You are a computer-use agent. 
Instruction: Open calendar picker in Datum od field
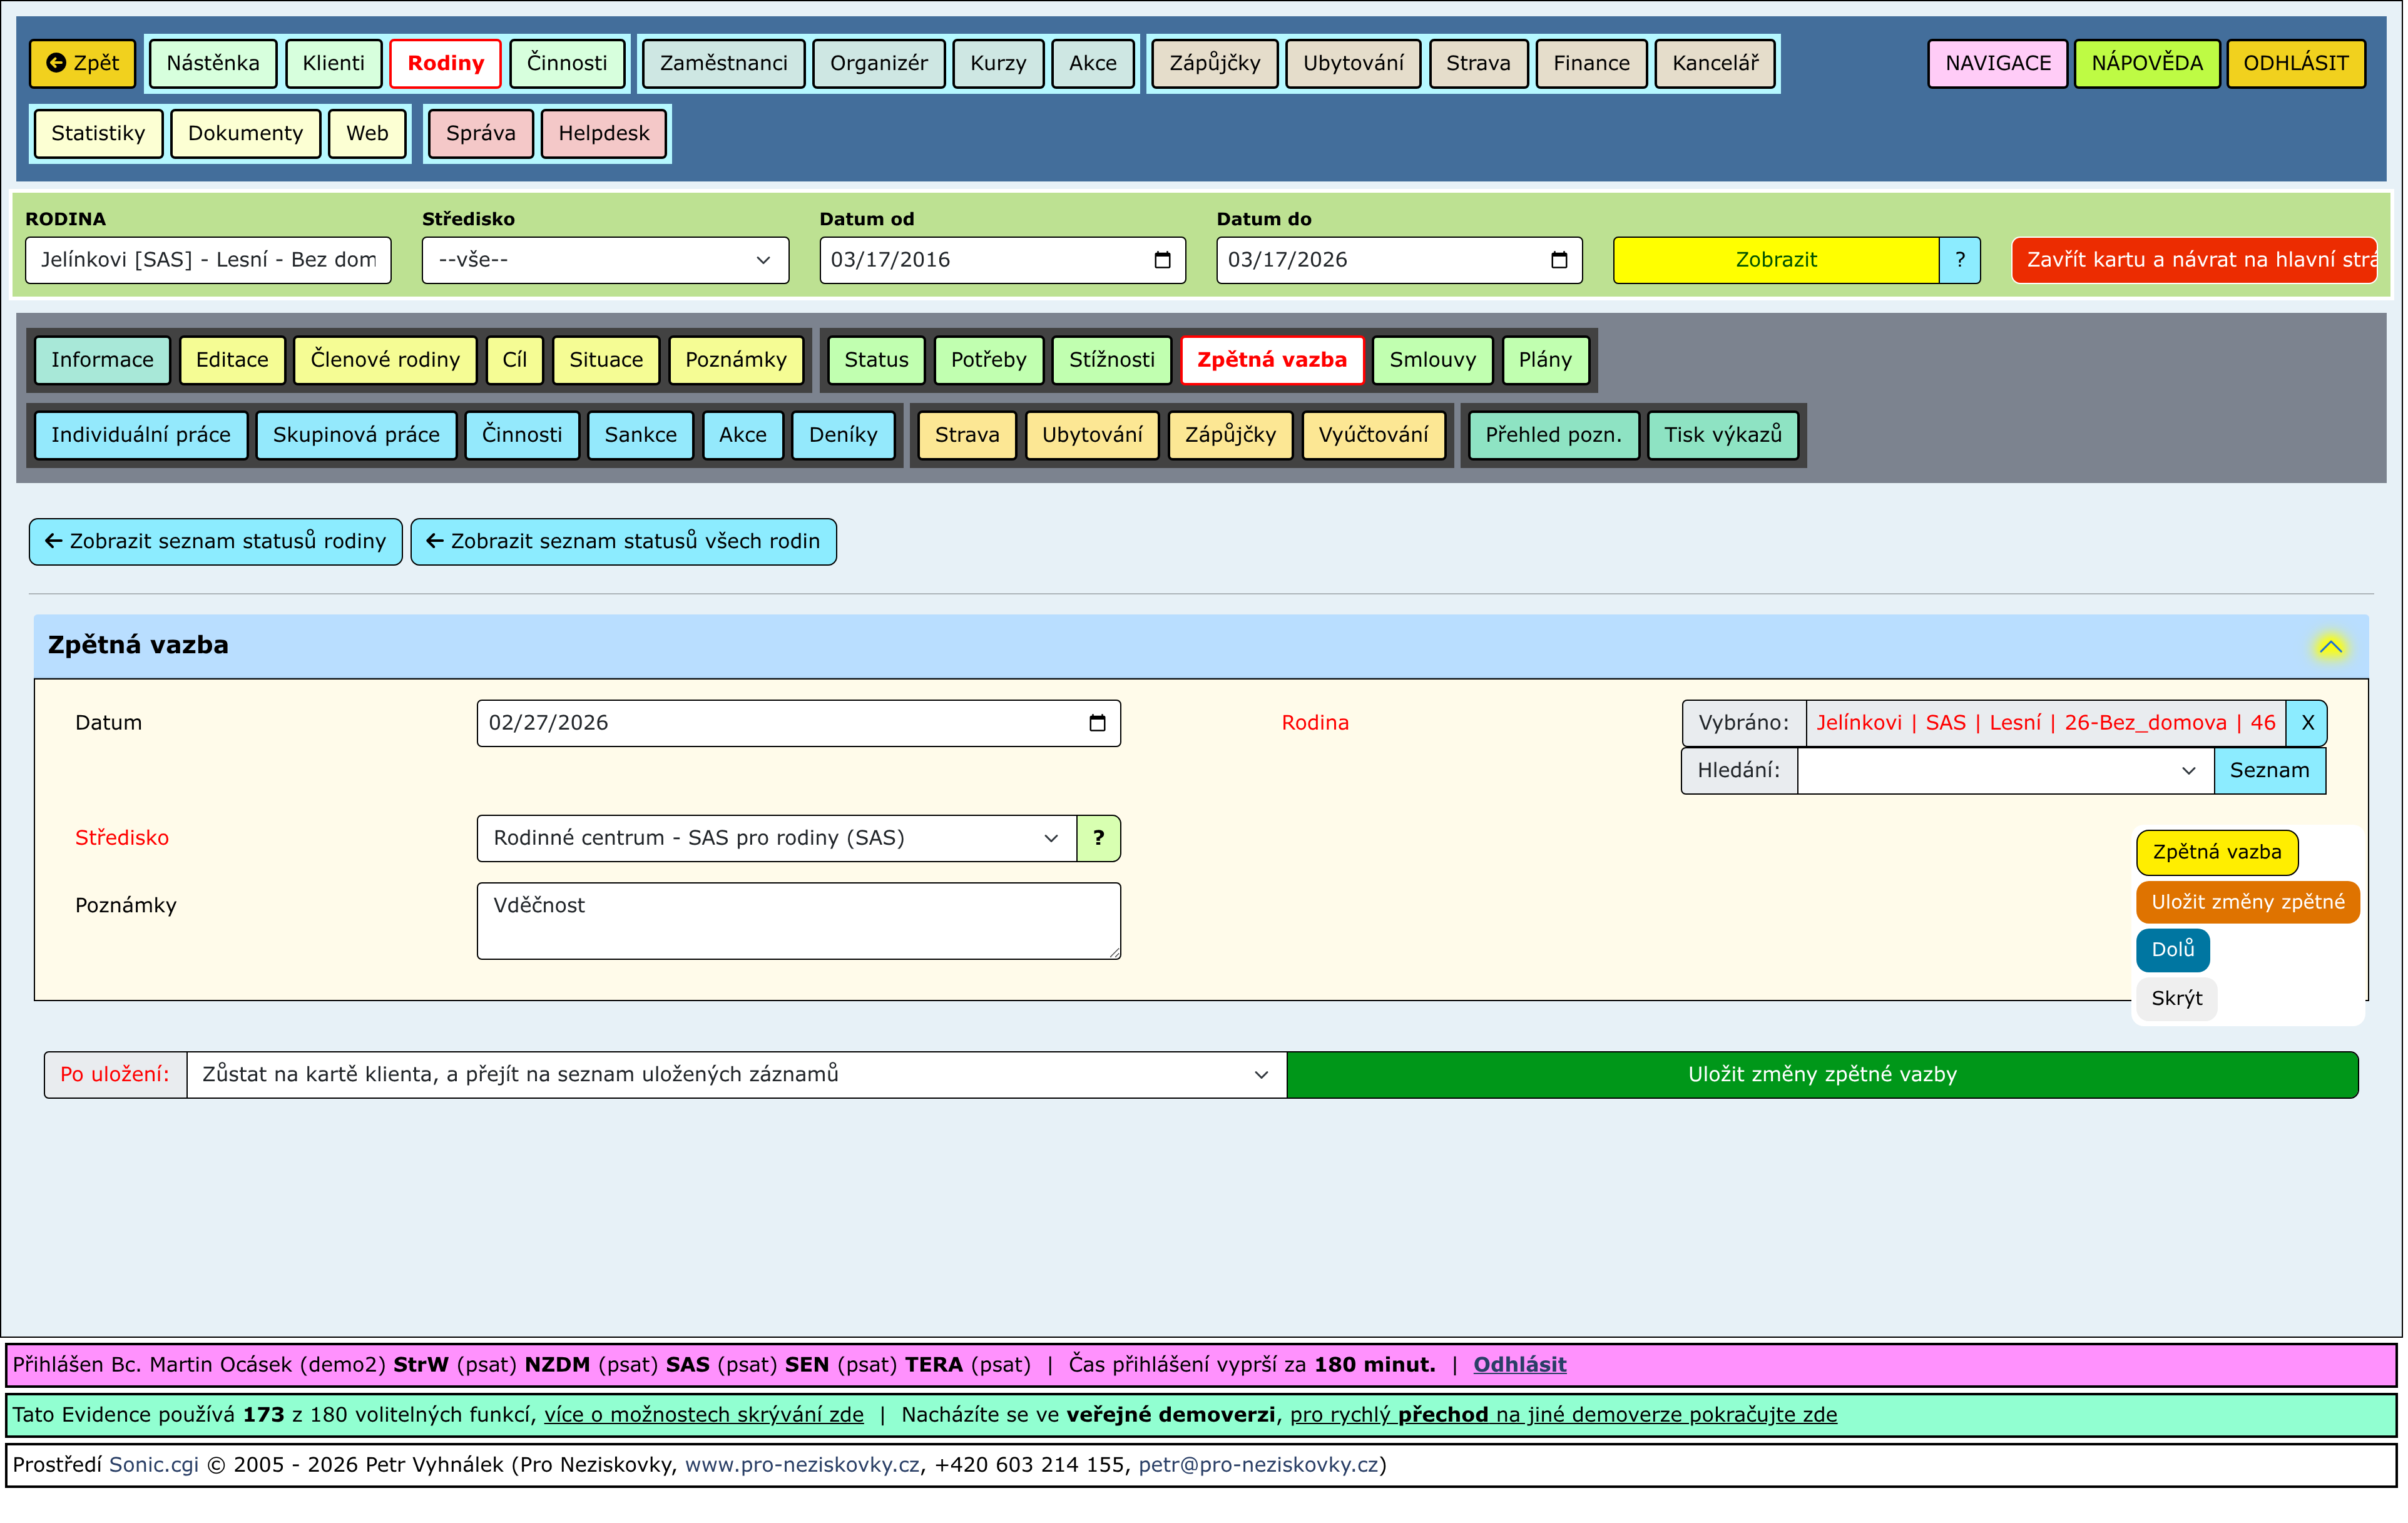click(x=1162, y=260)
